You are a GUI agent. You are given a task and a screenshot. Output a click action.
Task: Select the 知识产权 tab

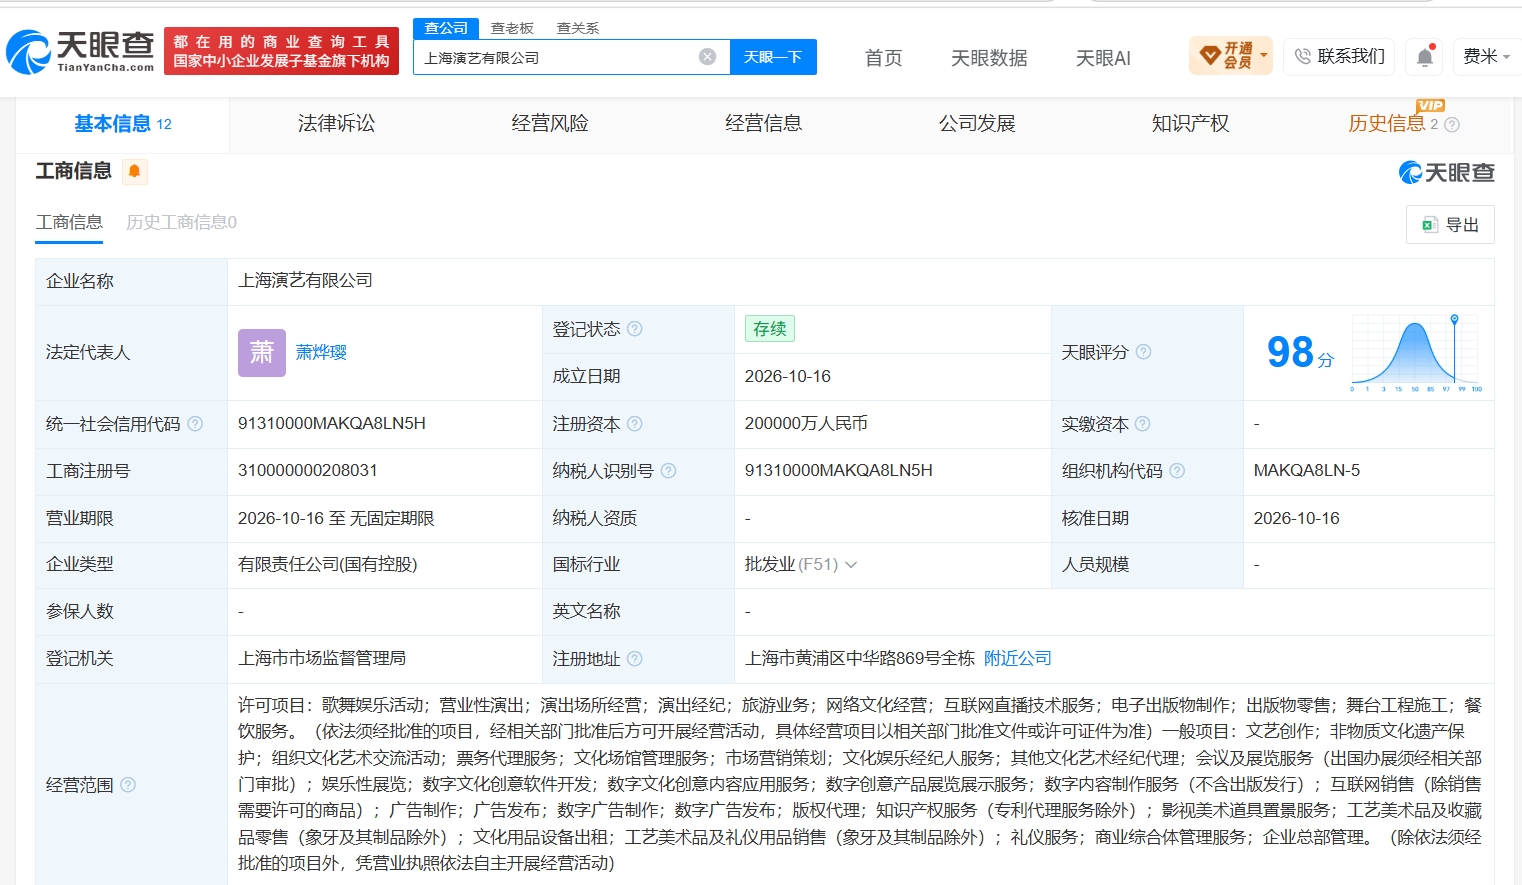click(1190, 124)
